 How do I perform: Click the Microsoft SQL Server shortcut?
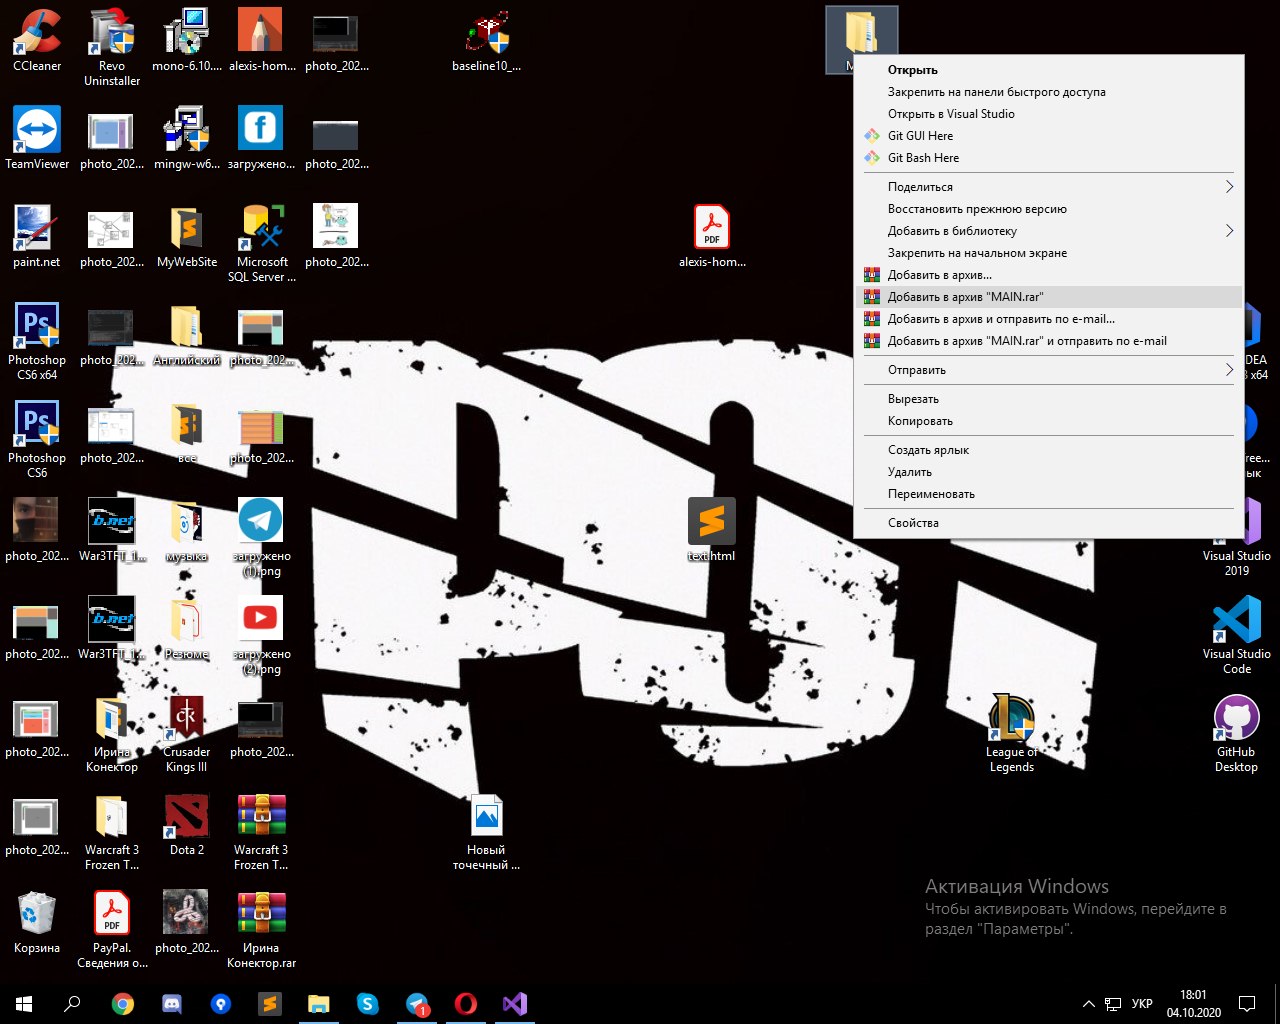point(262,242)
